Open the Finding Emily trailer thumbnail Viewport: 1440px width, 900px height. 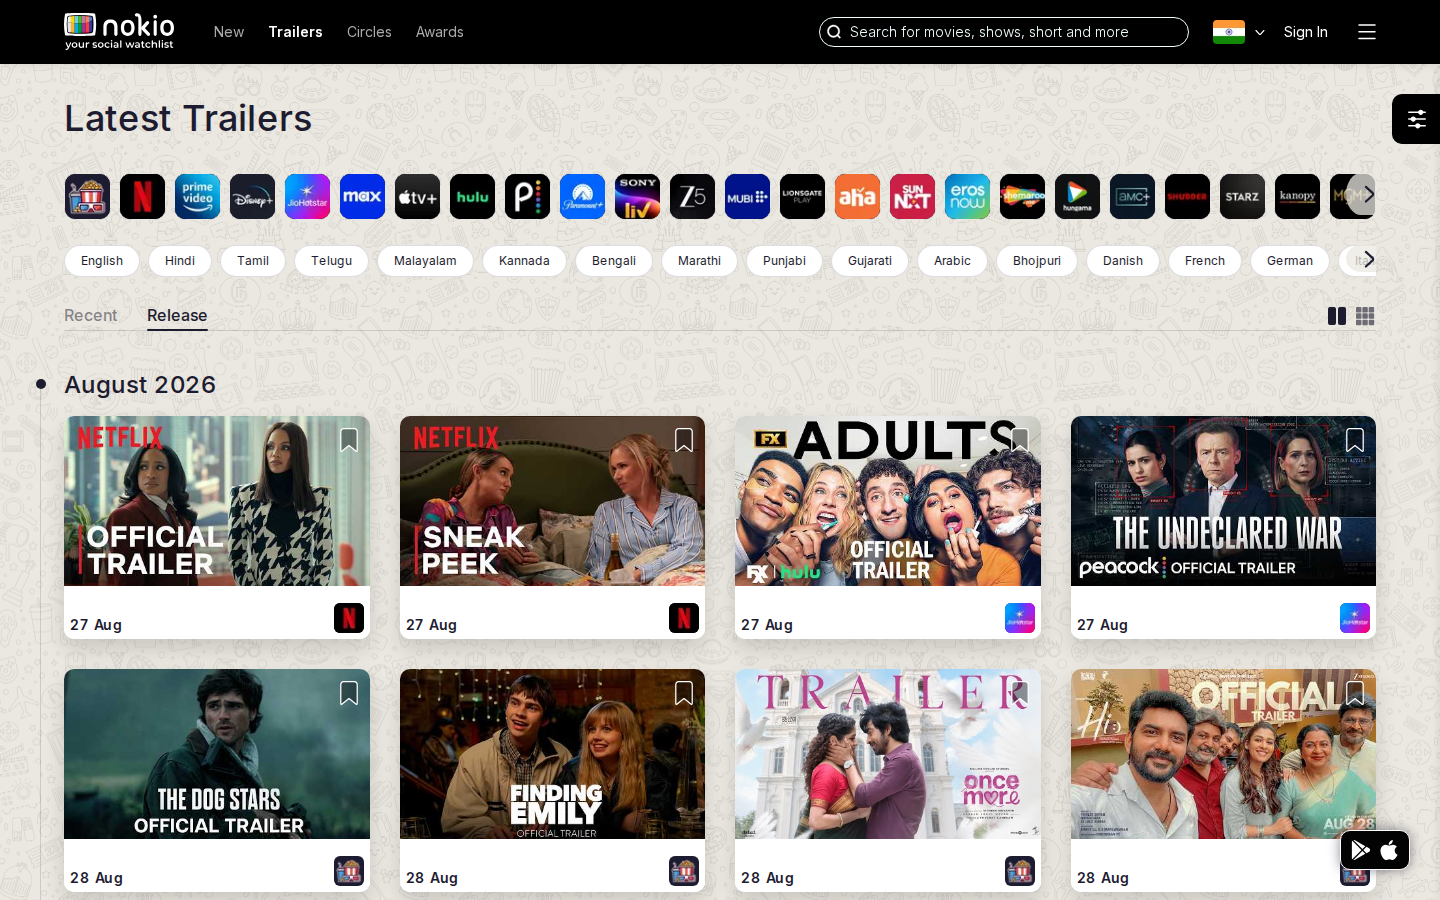[x=552, y=754]
